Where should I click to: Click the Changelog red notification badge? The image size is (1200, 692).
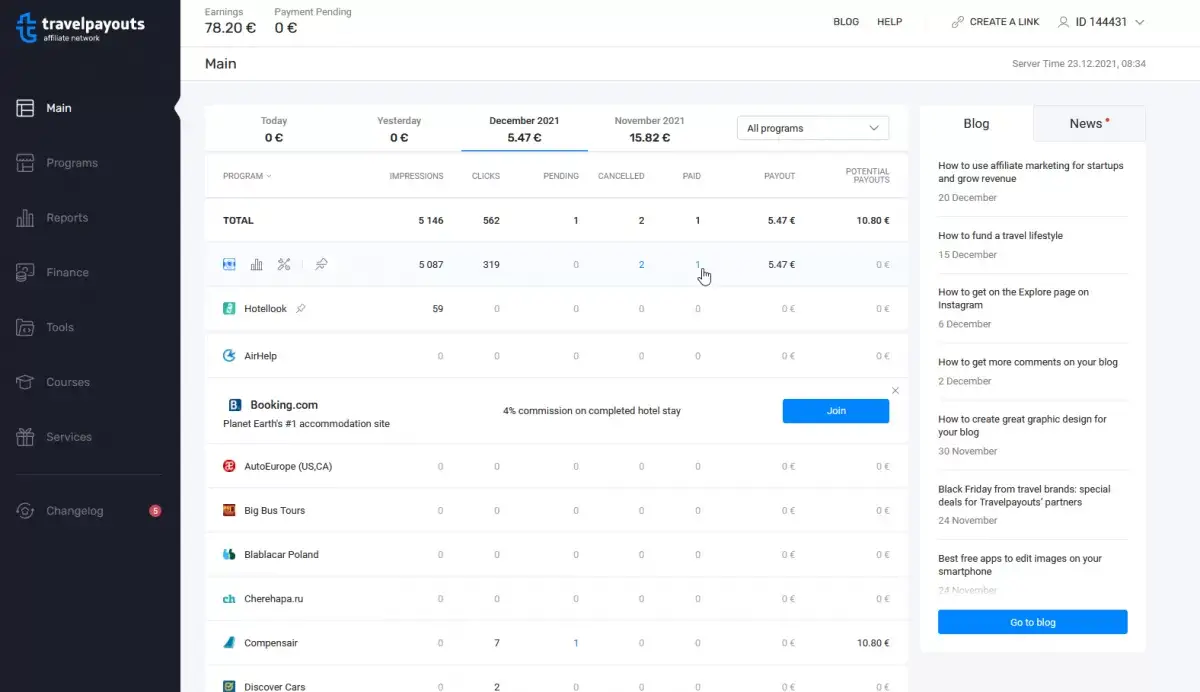coord(155,511)
